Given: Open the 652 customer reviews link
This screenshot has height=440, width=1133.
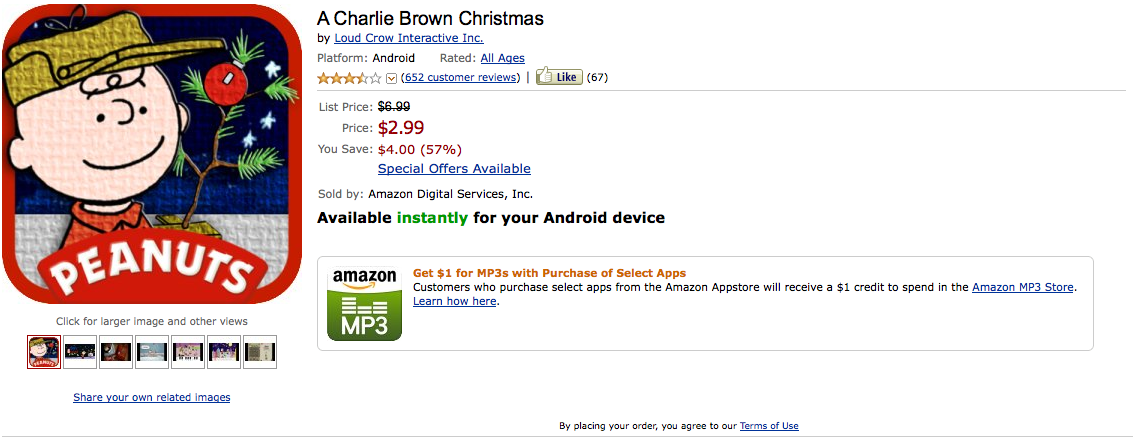Looking at the screenshot, I should tap(460, 77).
